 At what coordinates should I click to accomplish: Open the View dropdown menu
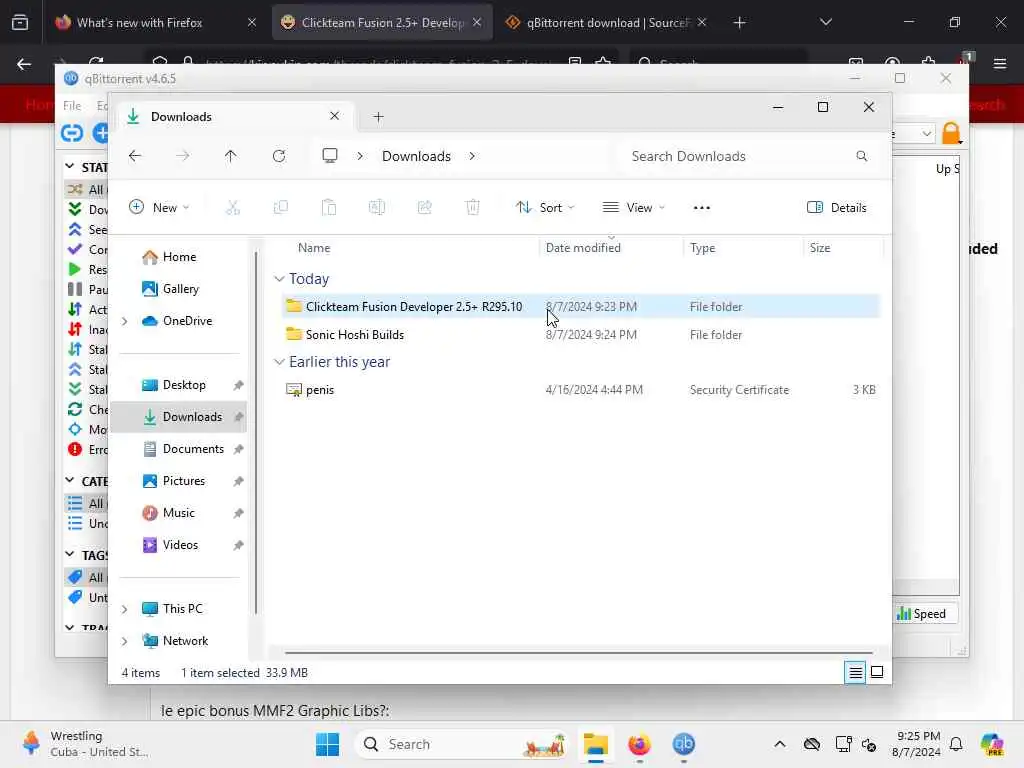[633, 208]
